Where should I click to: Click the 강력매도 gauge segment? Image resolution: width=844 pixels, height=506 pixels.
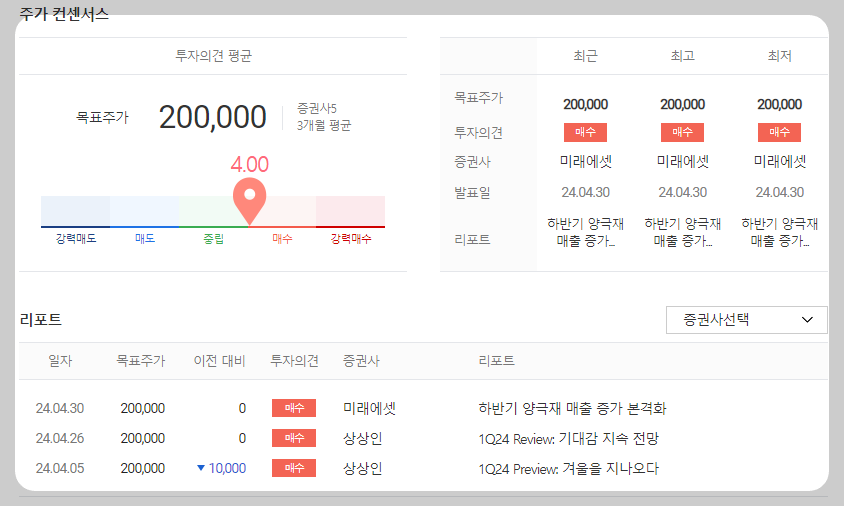tap(75, 212)
